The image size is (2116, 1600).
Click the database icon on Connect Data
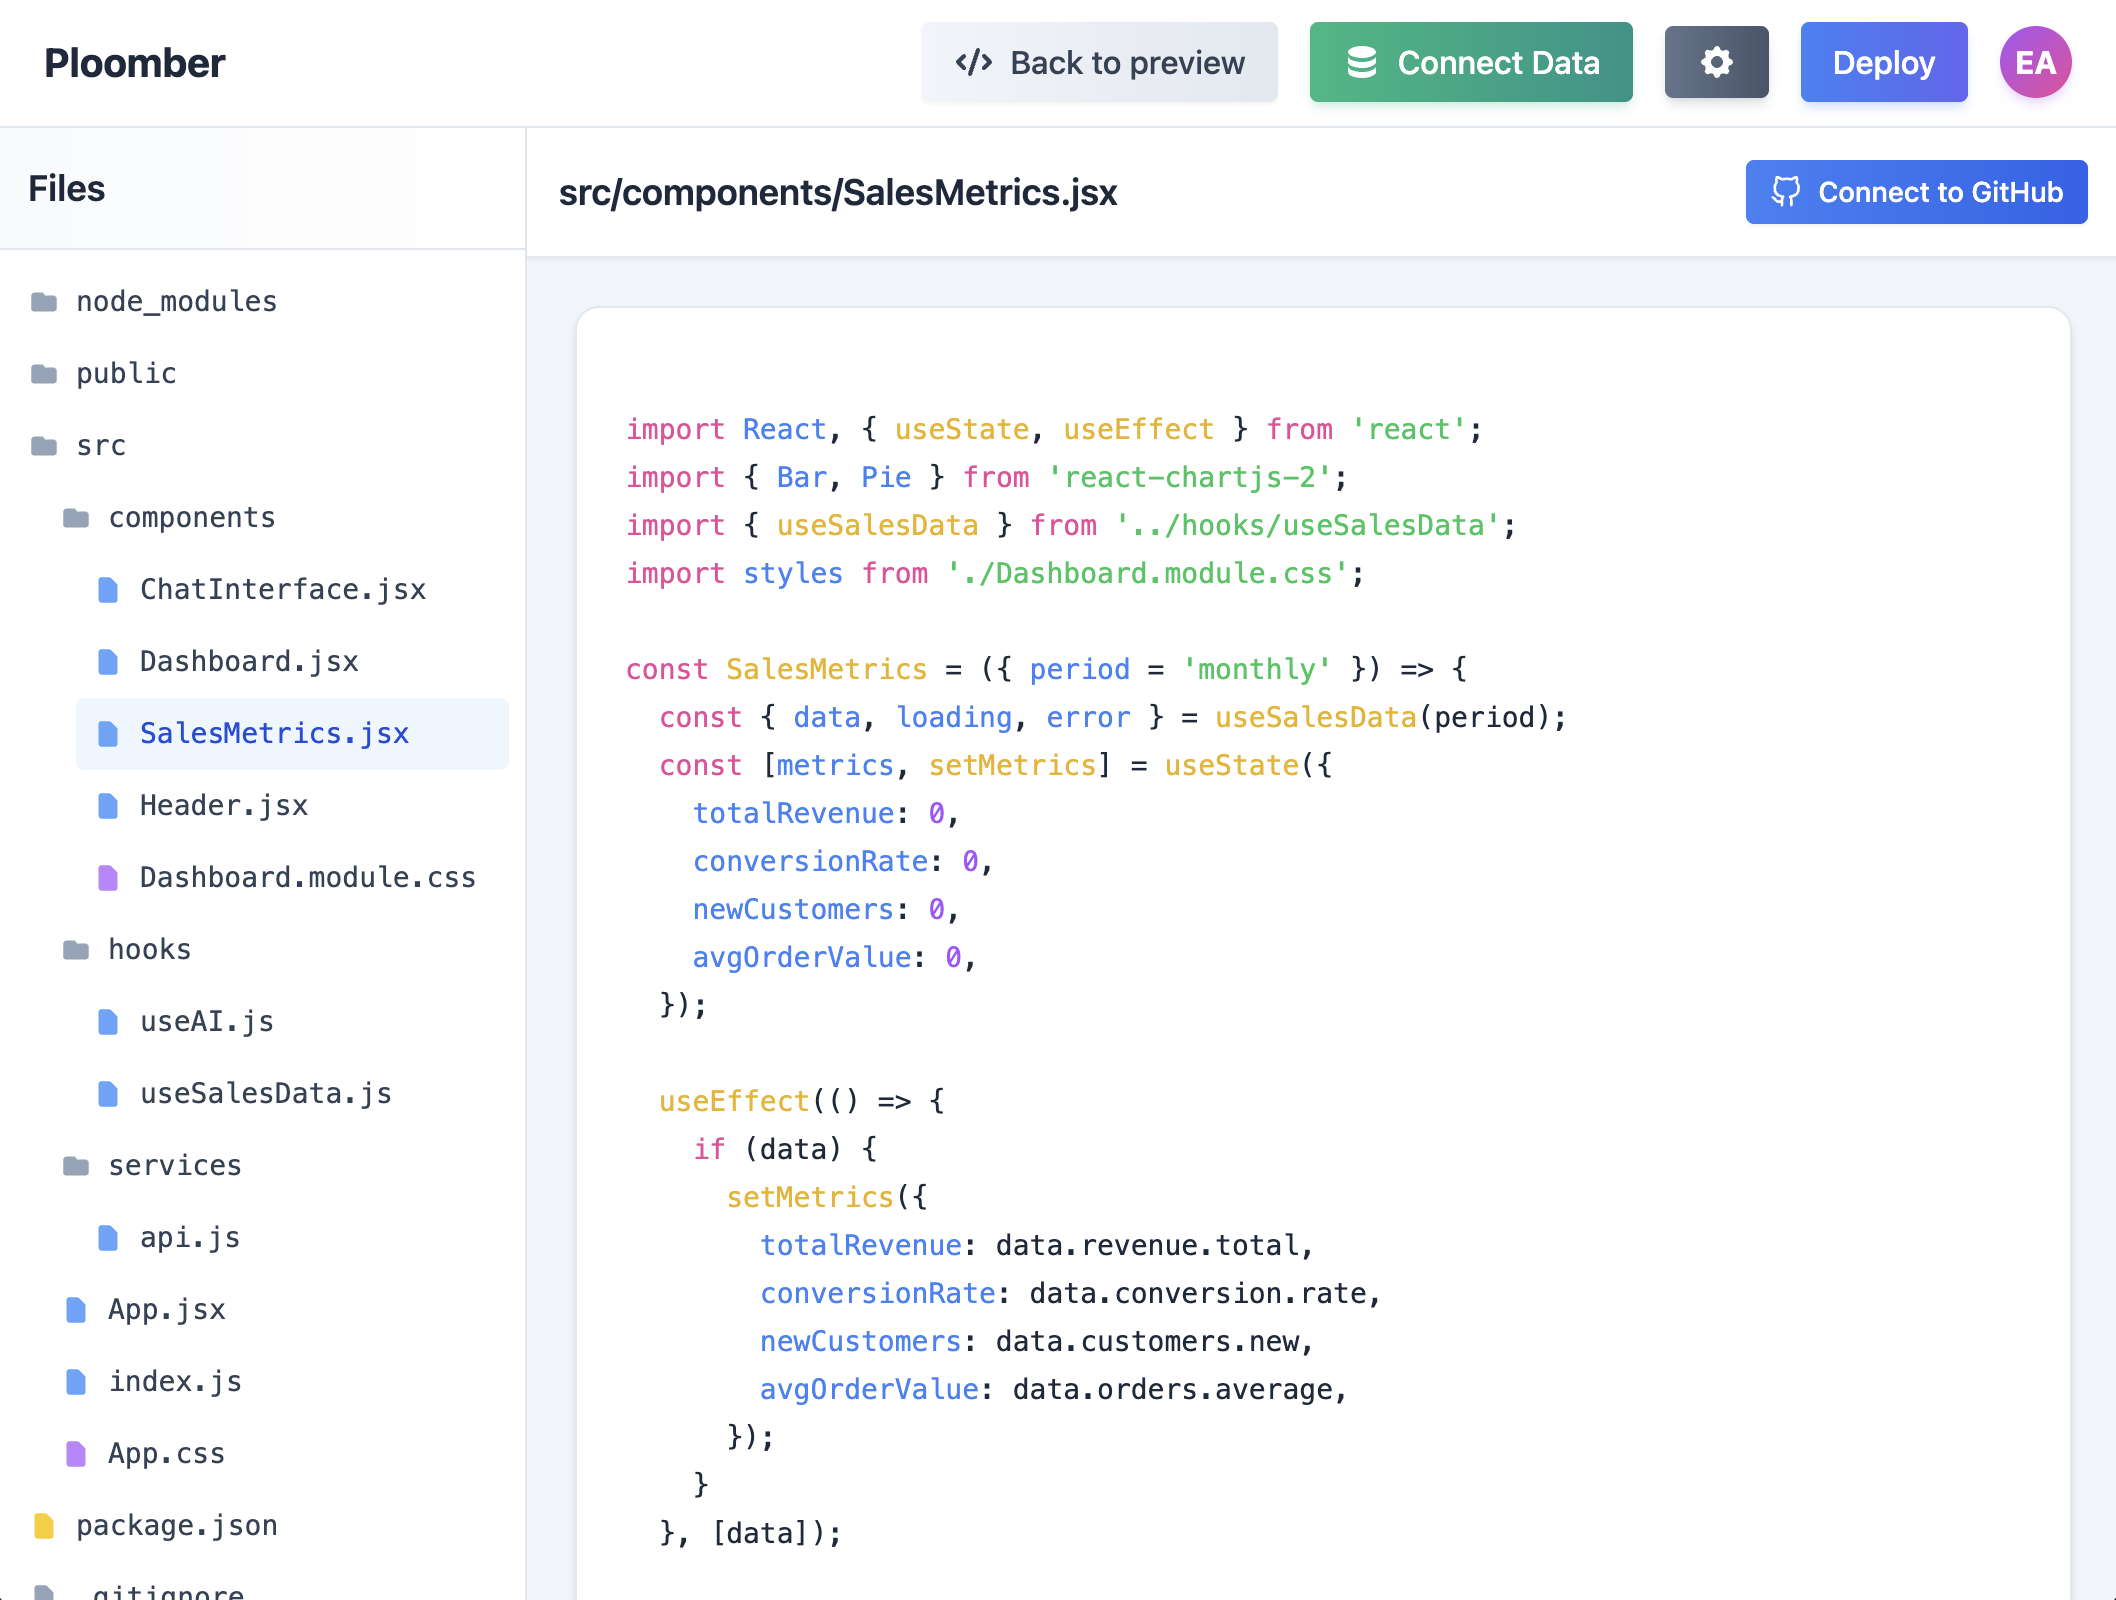[1364, 62]
